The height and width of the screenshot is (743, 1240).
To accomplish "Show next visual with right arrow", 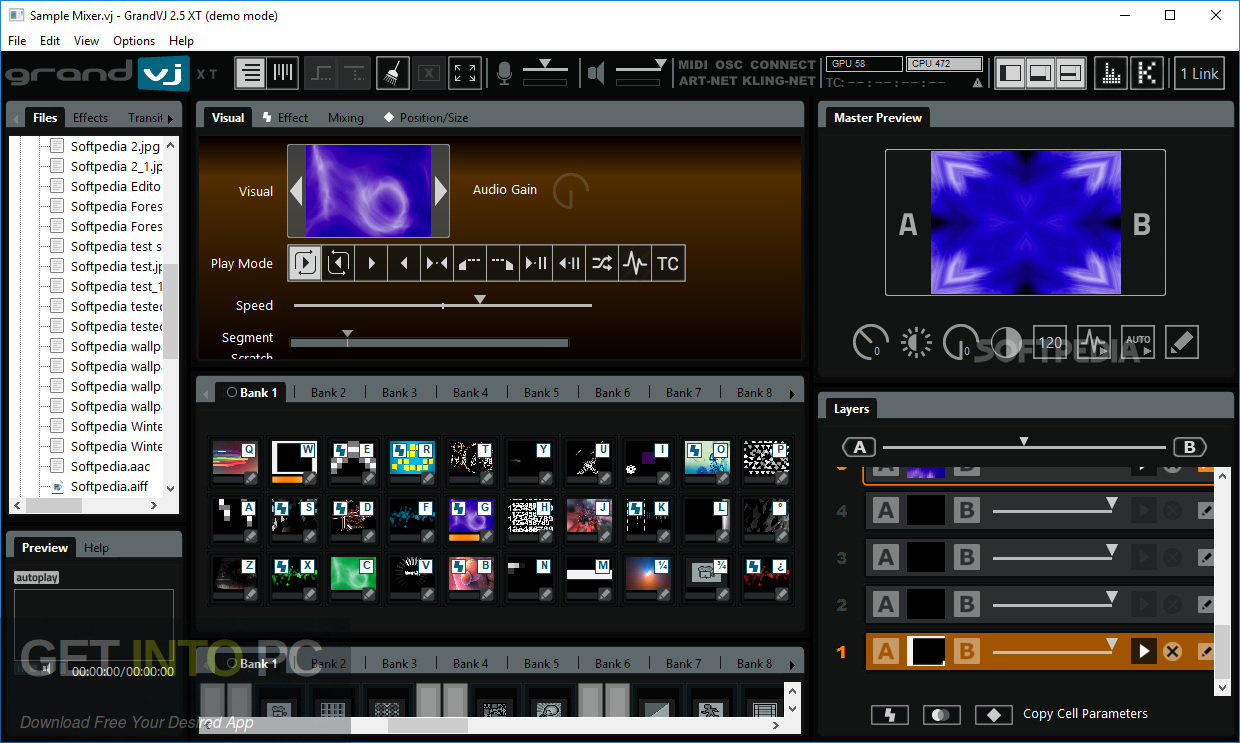I will (x=441, y=191).
